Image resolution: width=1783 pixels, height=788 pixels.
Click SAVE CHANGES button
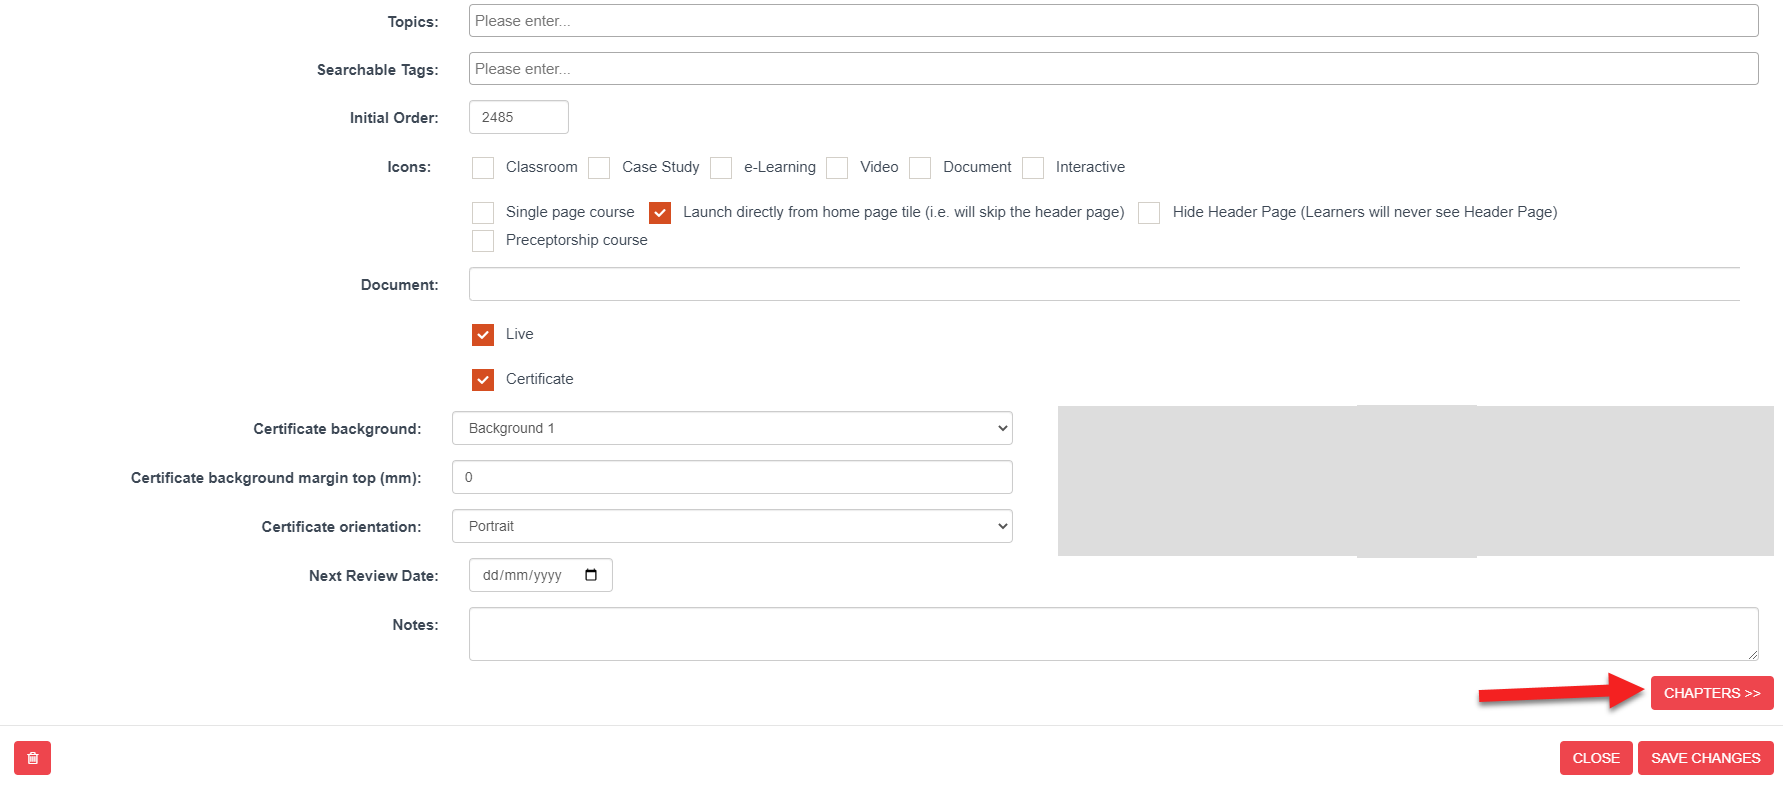pyautogui.click(x=1706, y=758)
